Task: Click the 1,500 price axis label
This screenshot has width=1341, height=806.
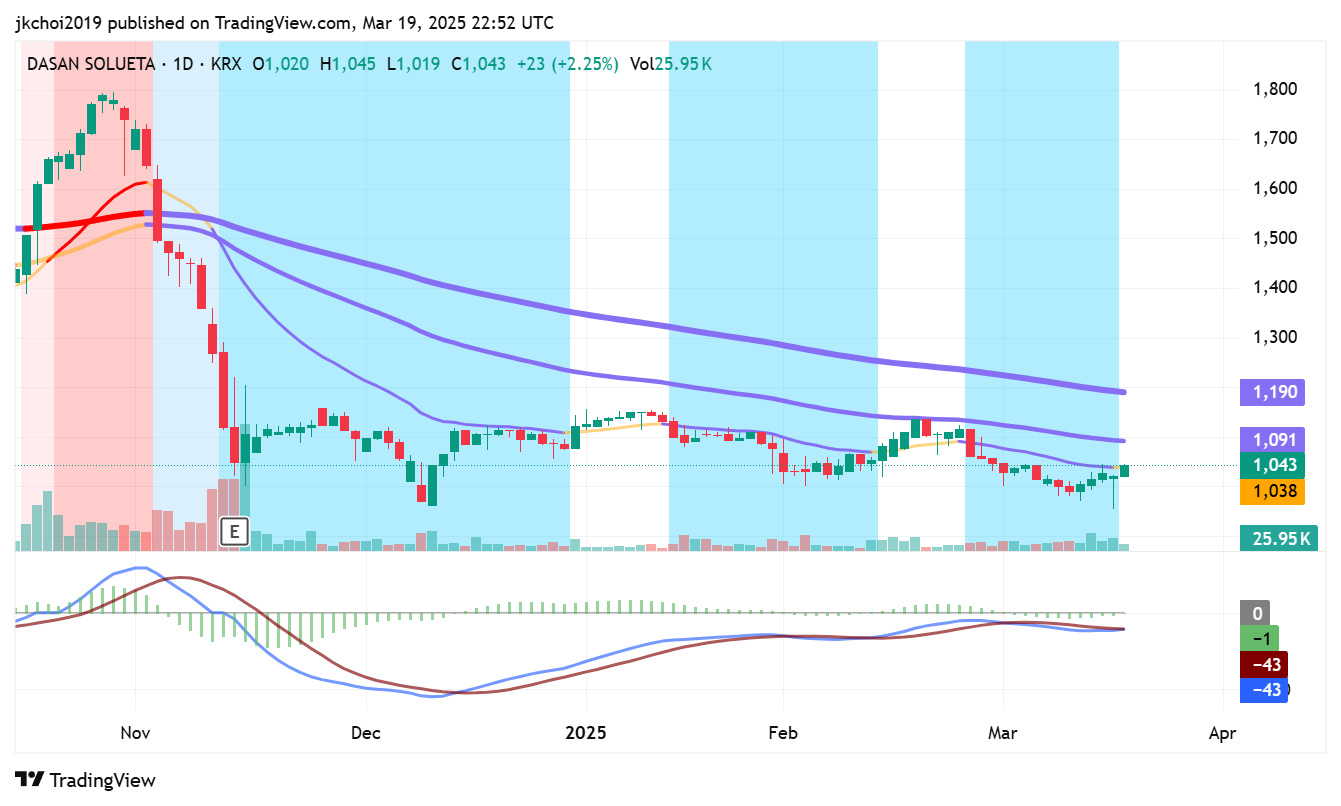Action: tap(1275, 238)
